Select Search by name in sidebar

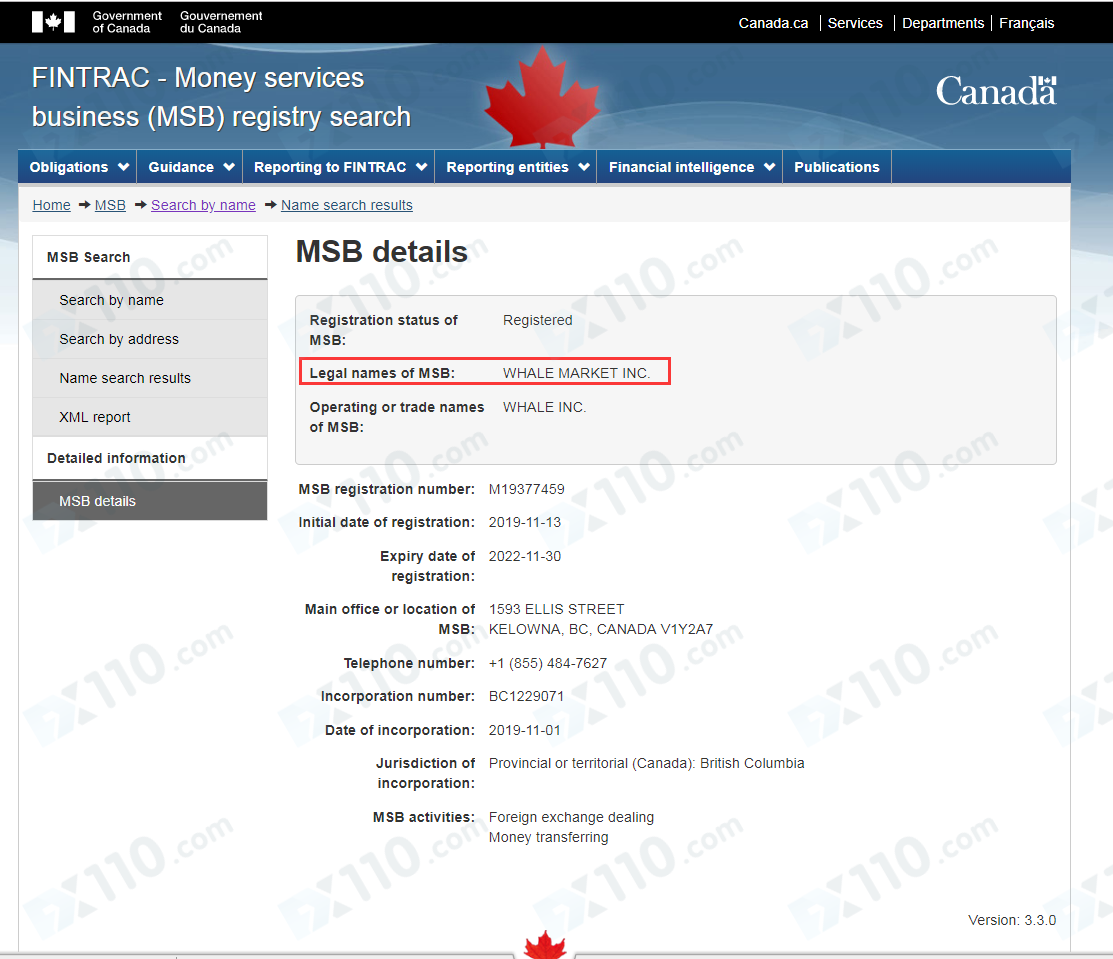click(x=150, y=300)
